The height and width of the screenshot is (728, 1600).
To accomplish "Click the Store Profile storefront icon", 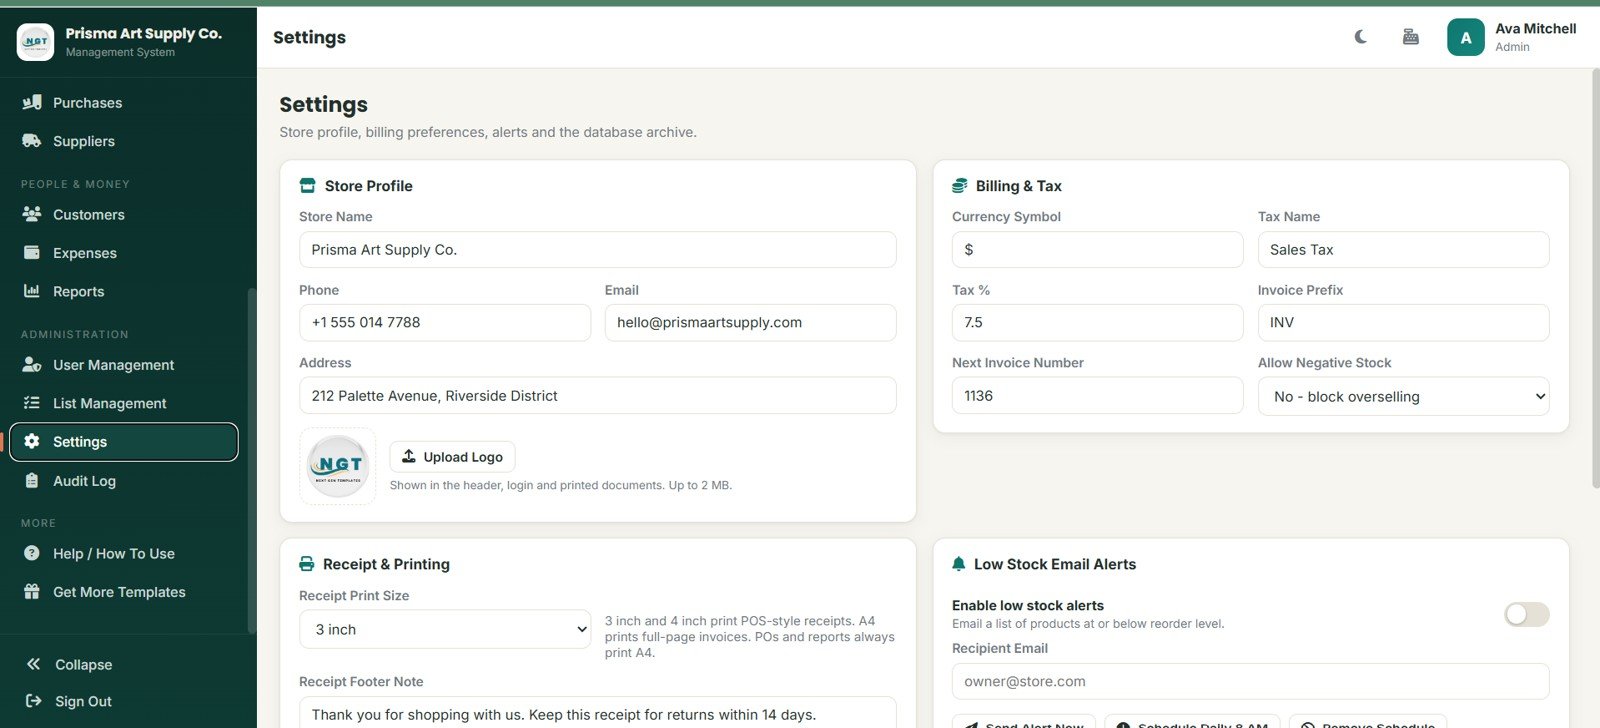I will point(308,186).
